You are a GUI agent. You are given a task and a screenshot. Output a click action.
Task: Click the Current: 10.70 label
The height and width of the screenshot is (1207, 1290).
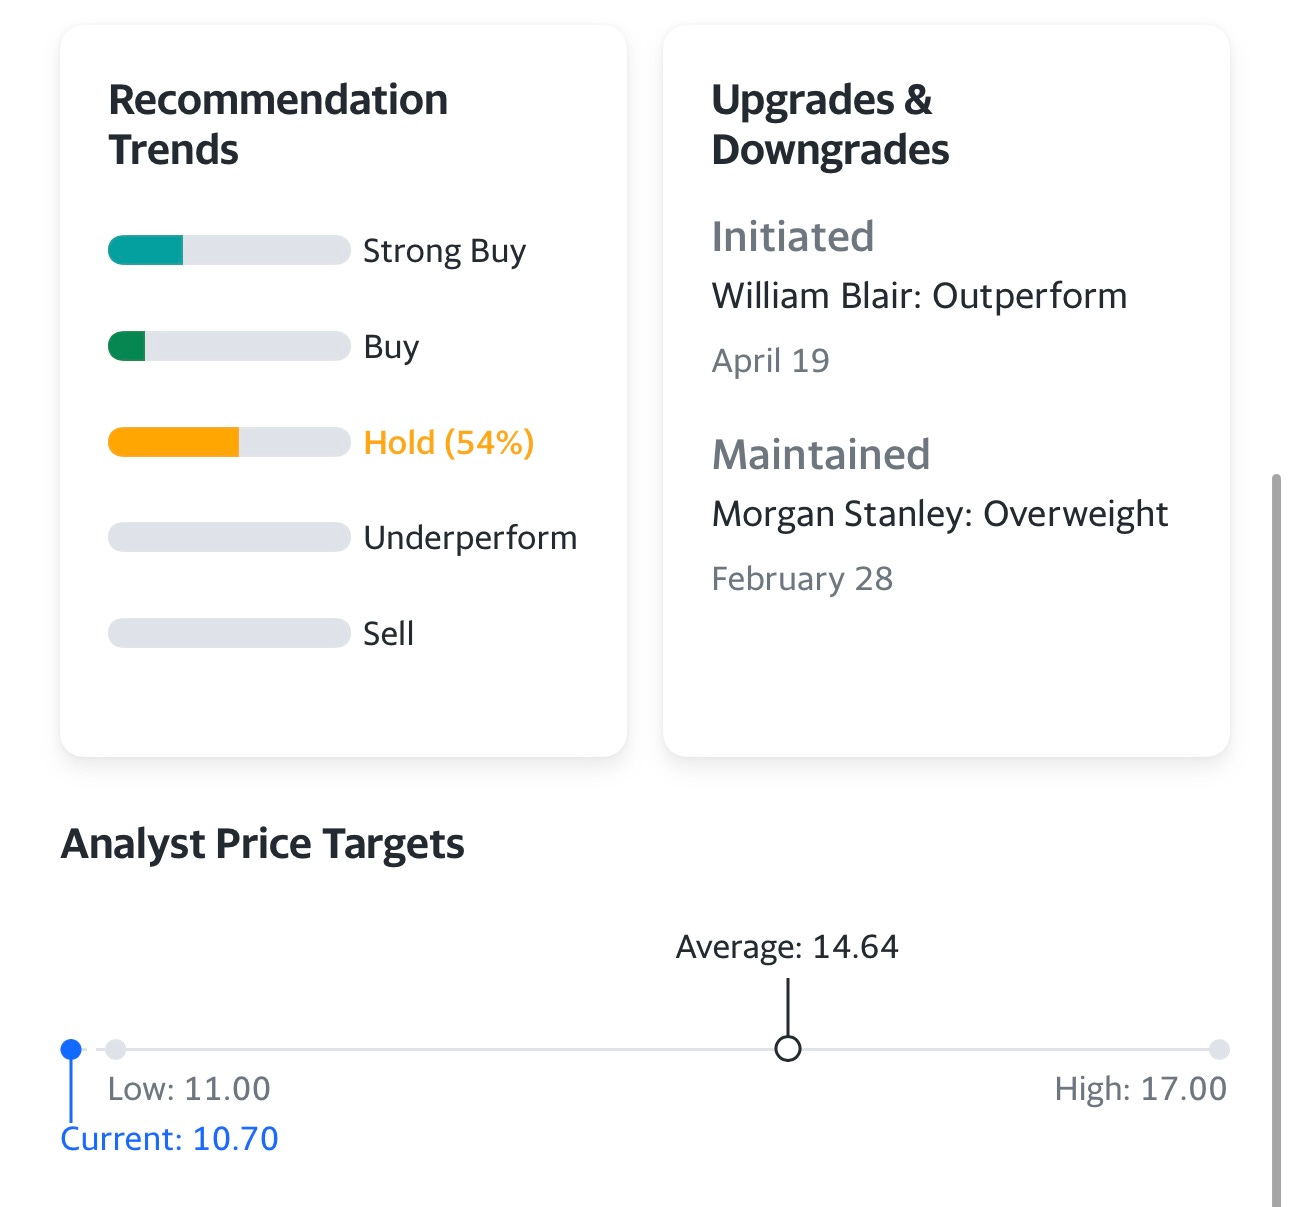point(170,1139)
